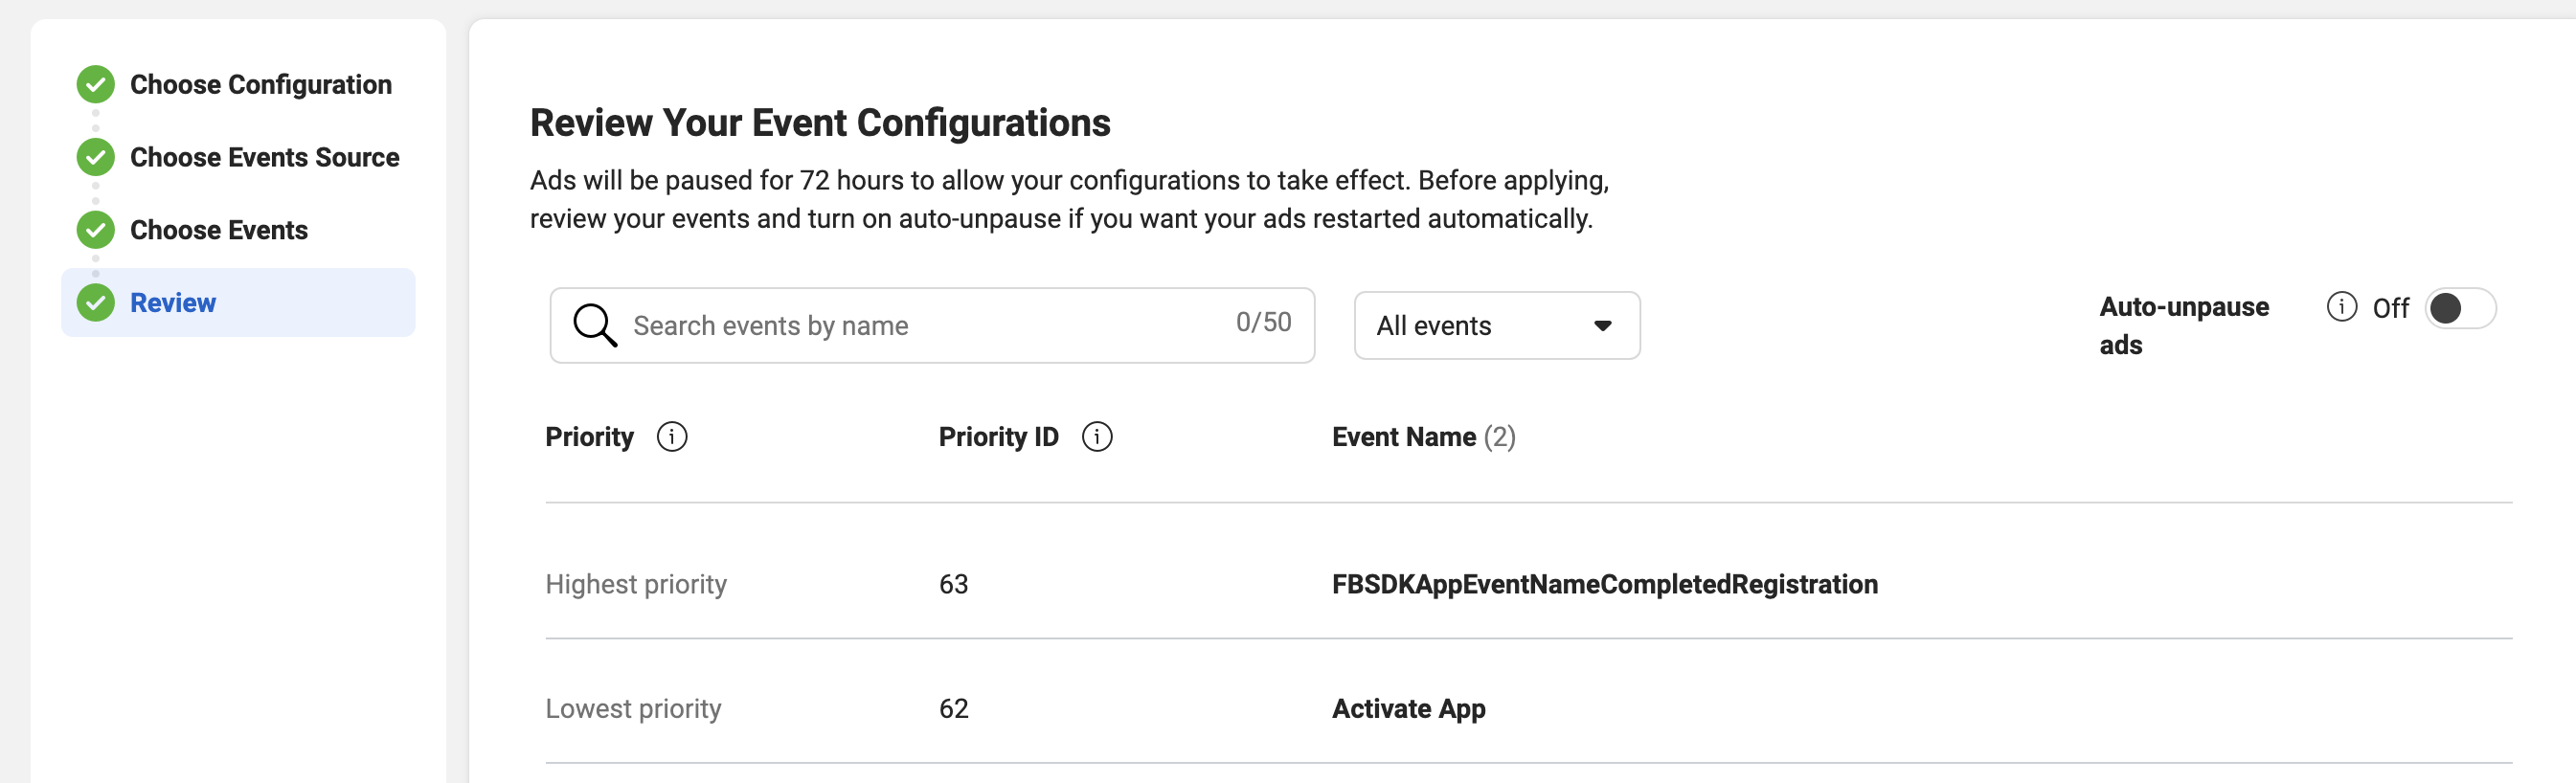The height and width of the screenshot is (783, 2576).
Task: Select the Activate App event row
Action: coord(1408,709)
